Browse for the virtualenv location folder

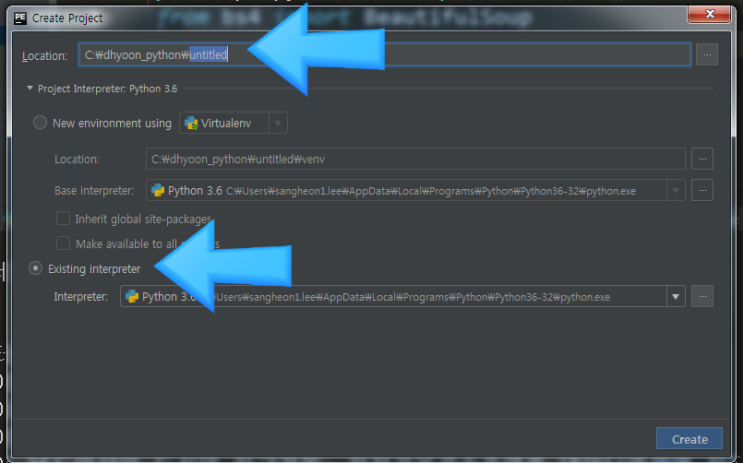pos(702,159)
